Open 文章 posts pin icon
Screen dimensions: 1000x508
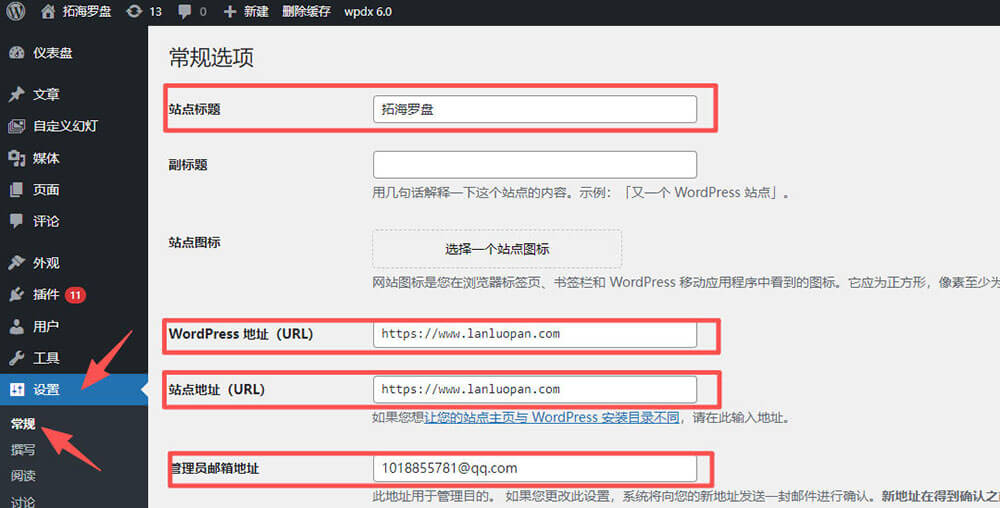tap(16, 95)
